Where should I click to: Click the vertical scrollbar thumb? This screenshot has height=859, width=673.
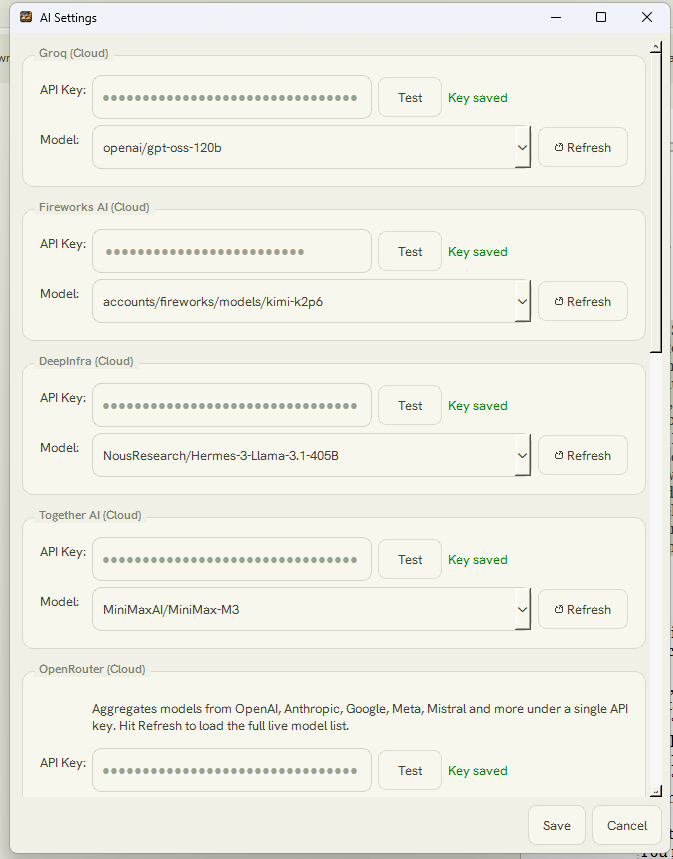(656, 203)
